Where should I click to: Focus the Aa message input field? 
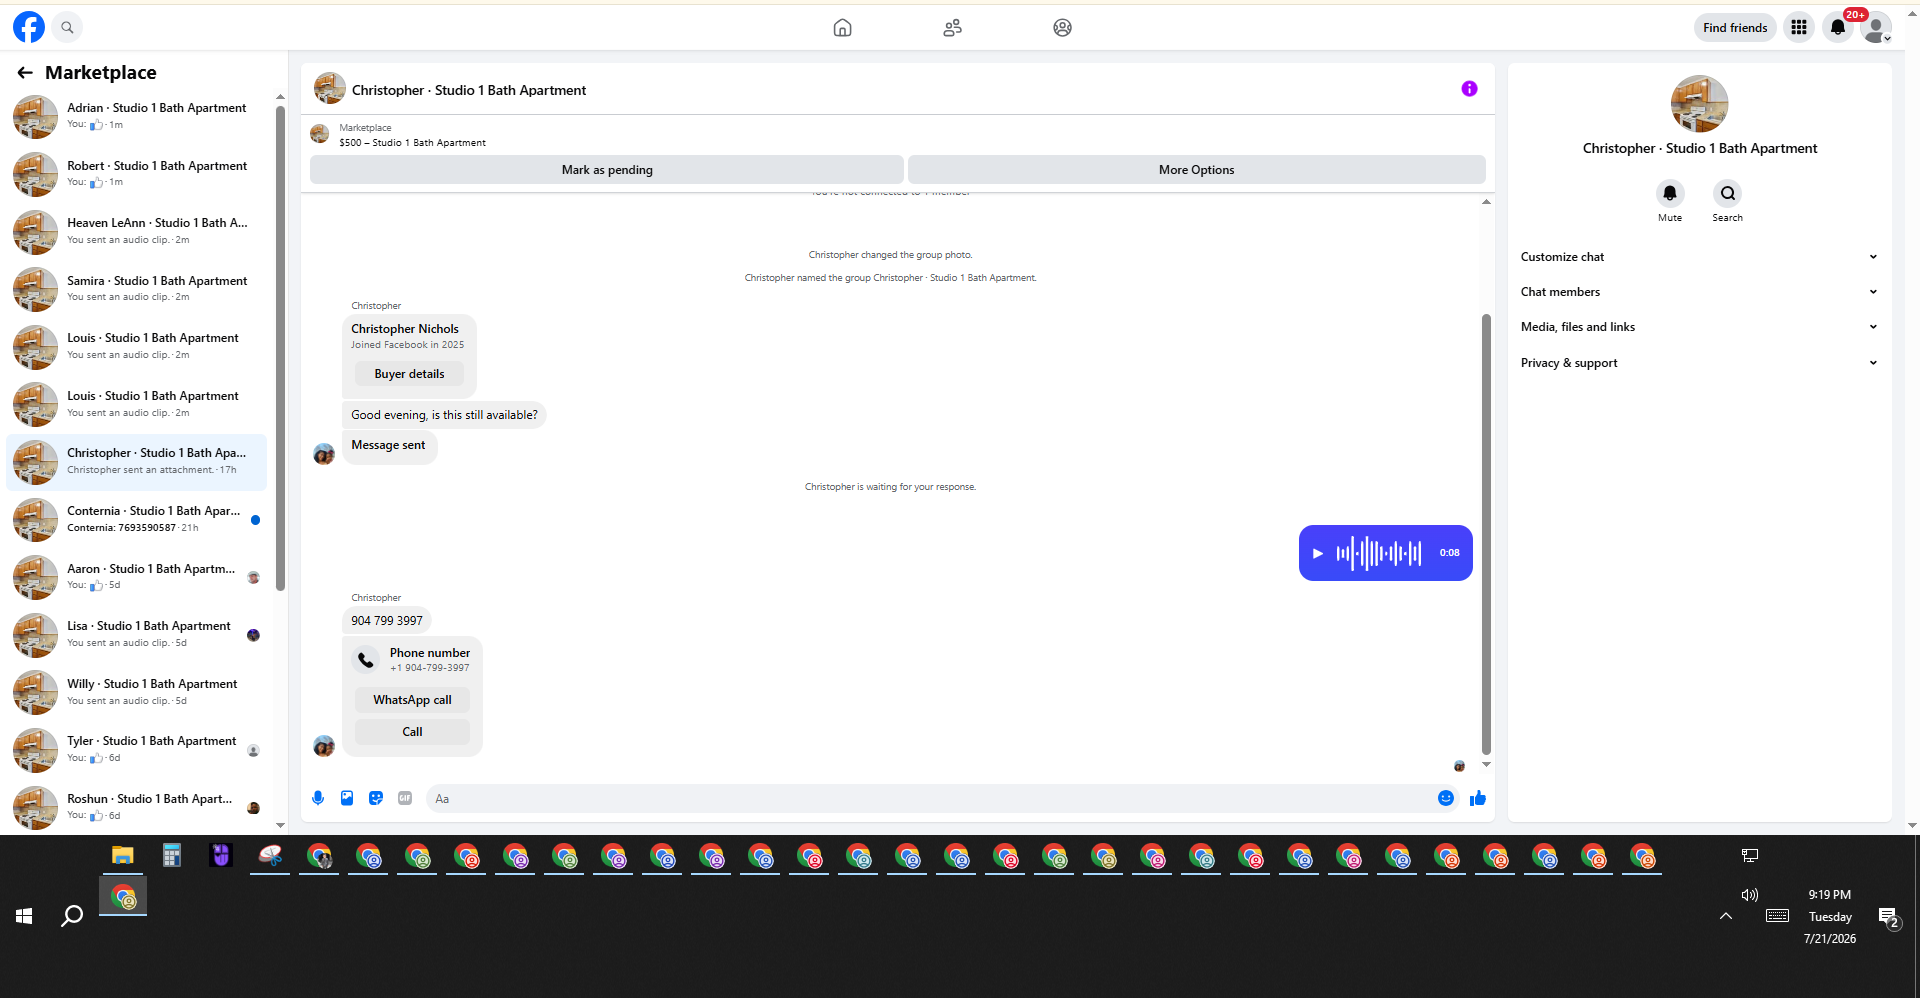coord(930,798)
